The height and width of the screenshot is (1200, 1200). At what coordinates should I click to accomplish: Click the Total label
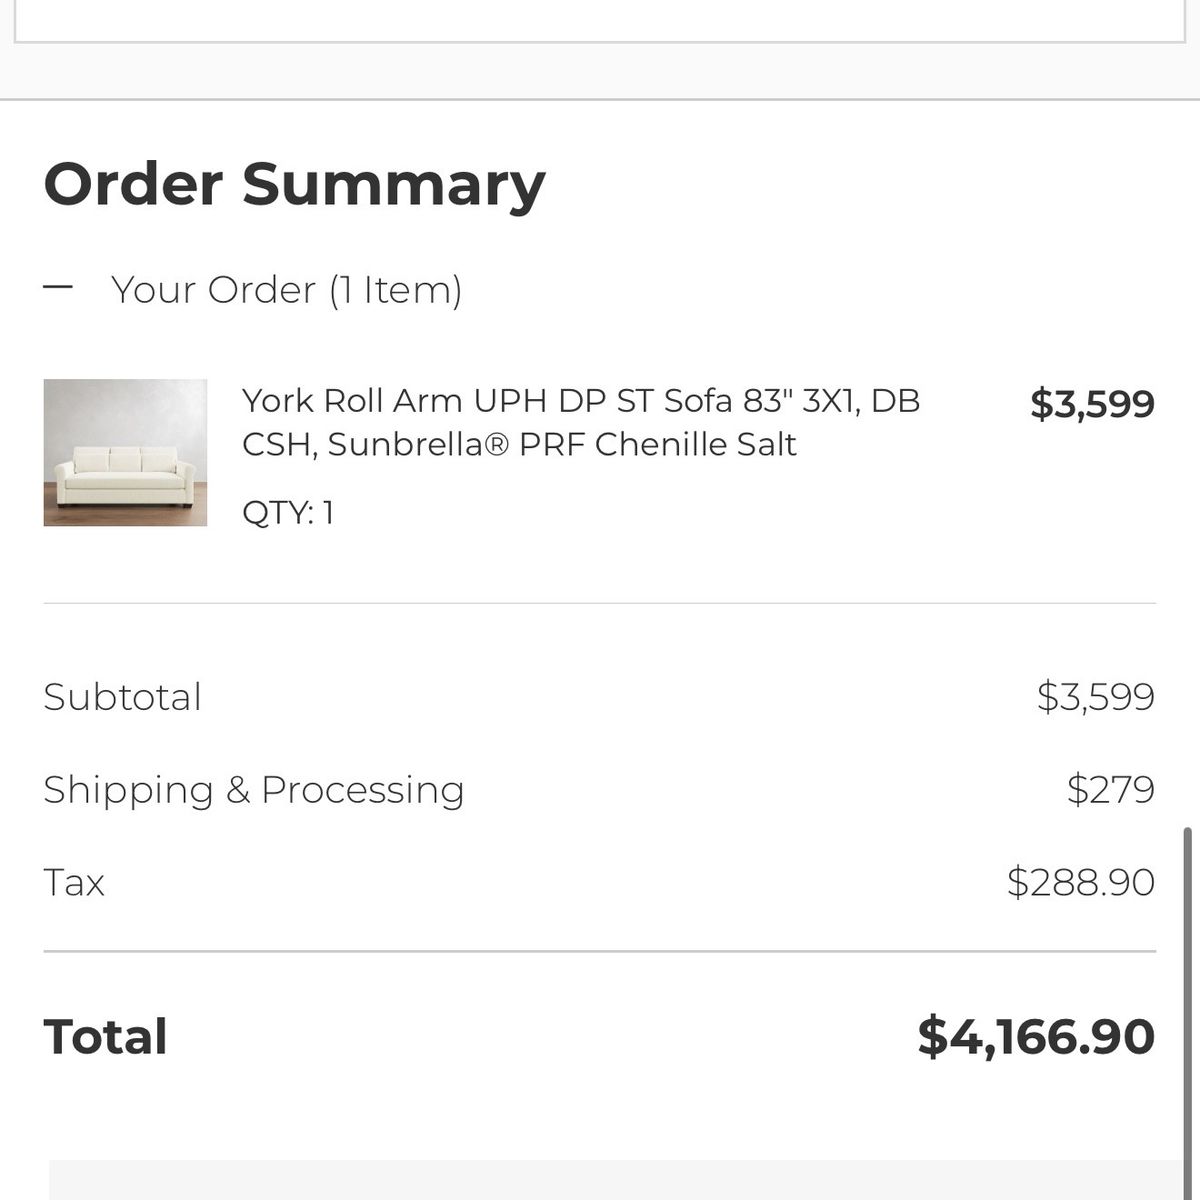pos(105,1037)
